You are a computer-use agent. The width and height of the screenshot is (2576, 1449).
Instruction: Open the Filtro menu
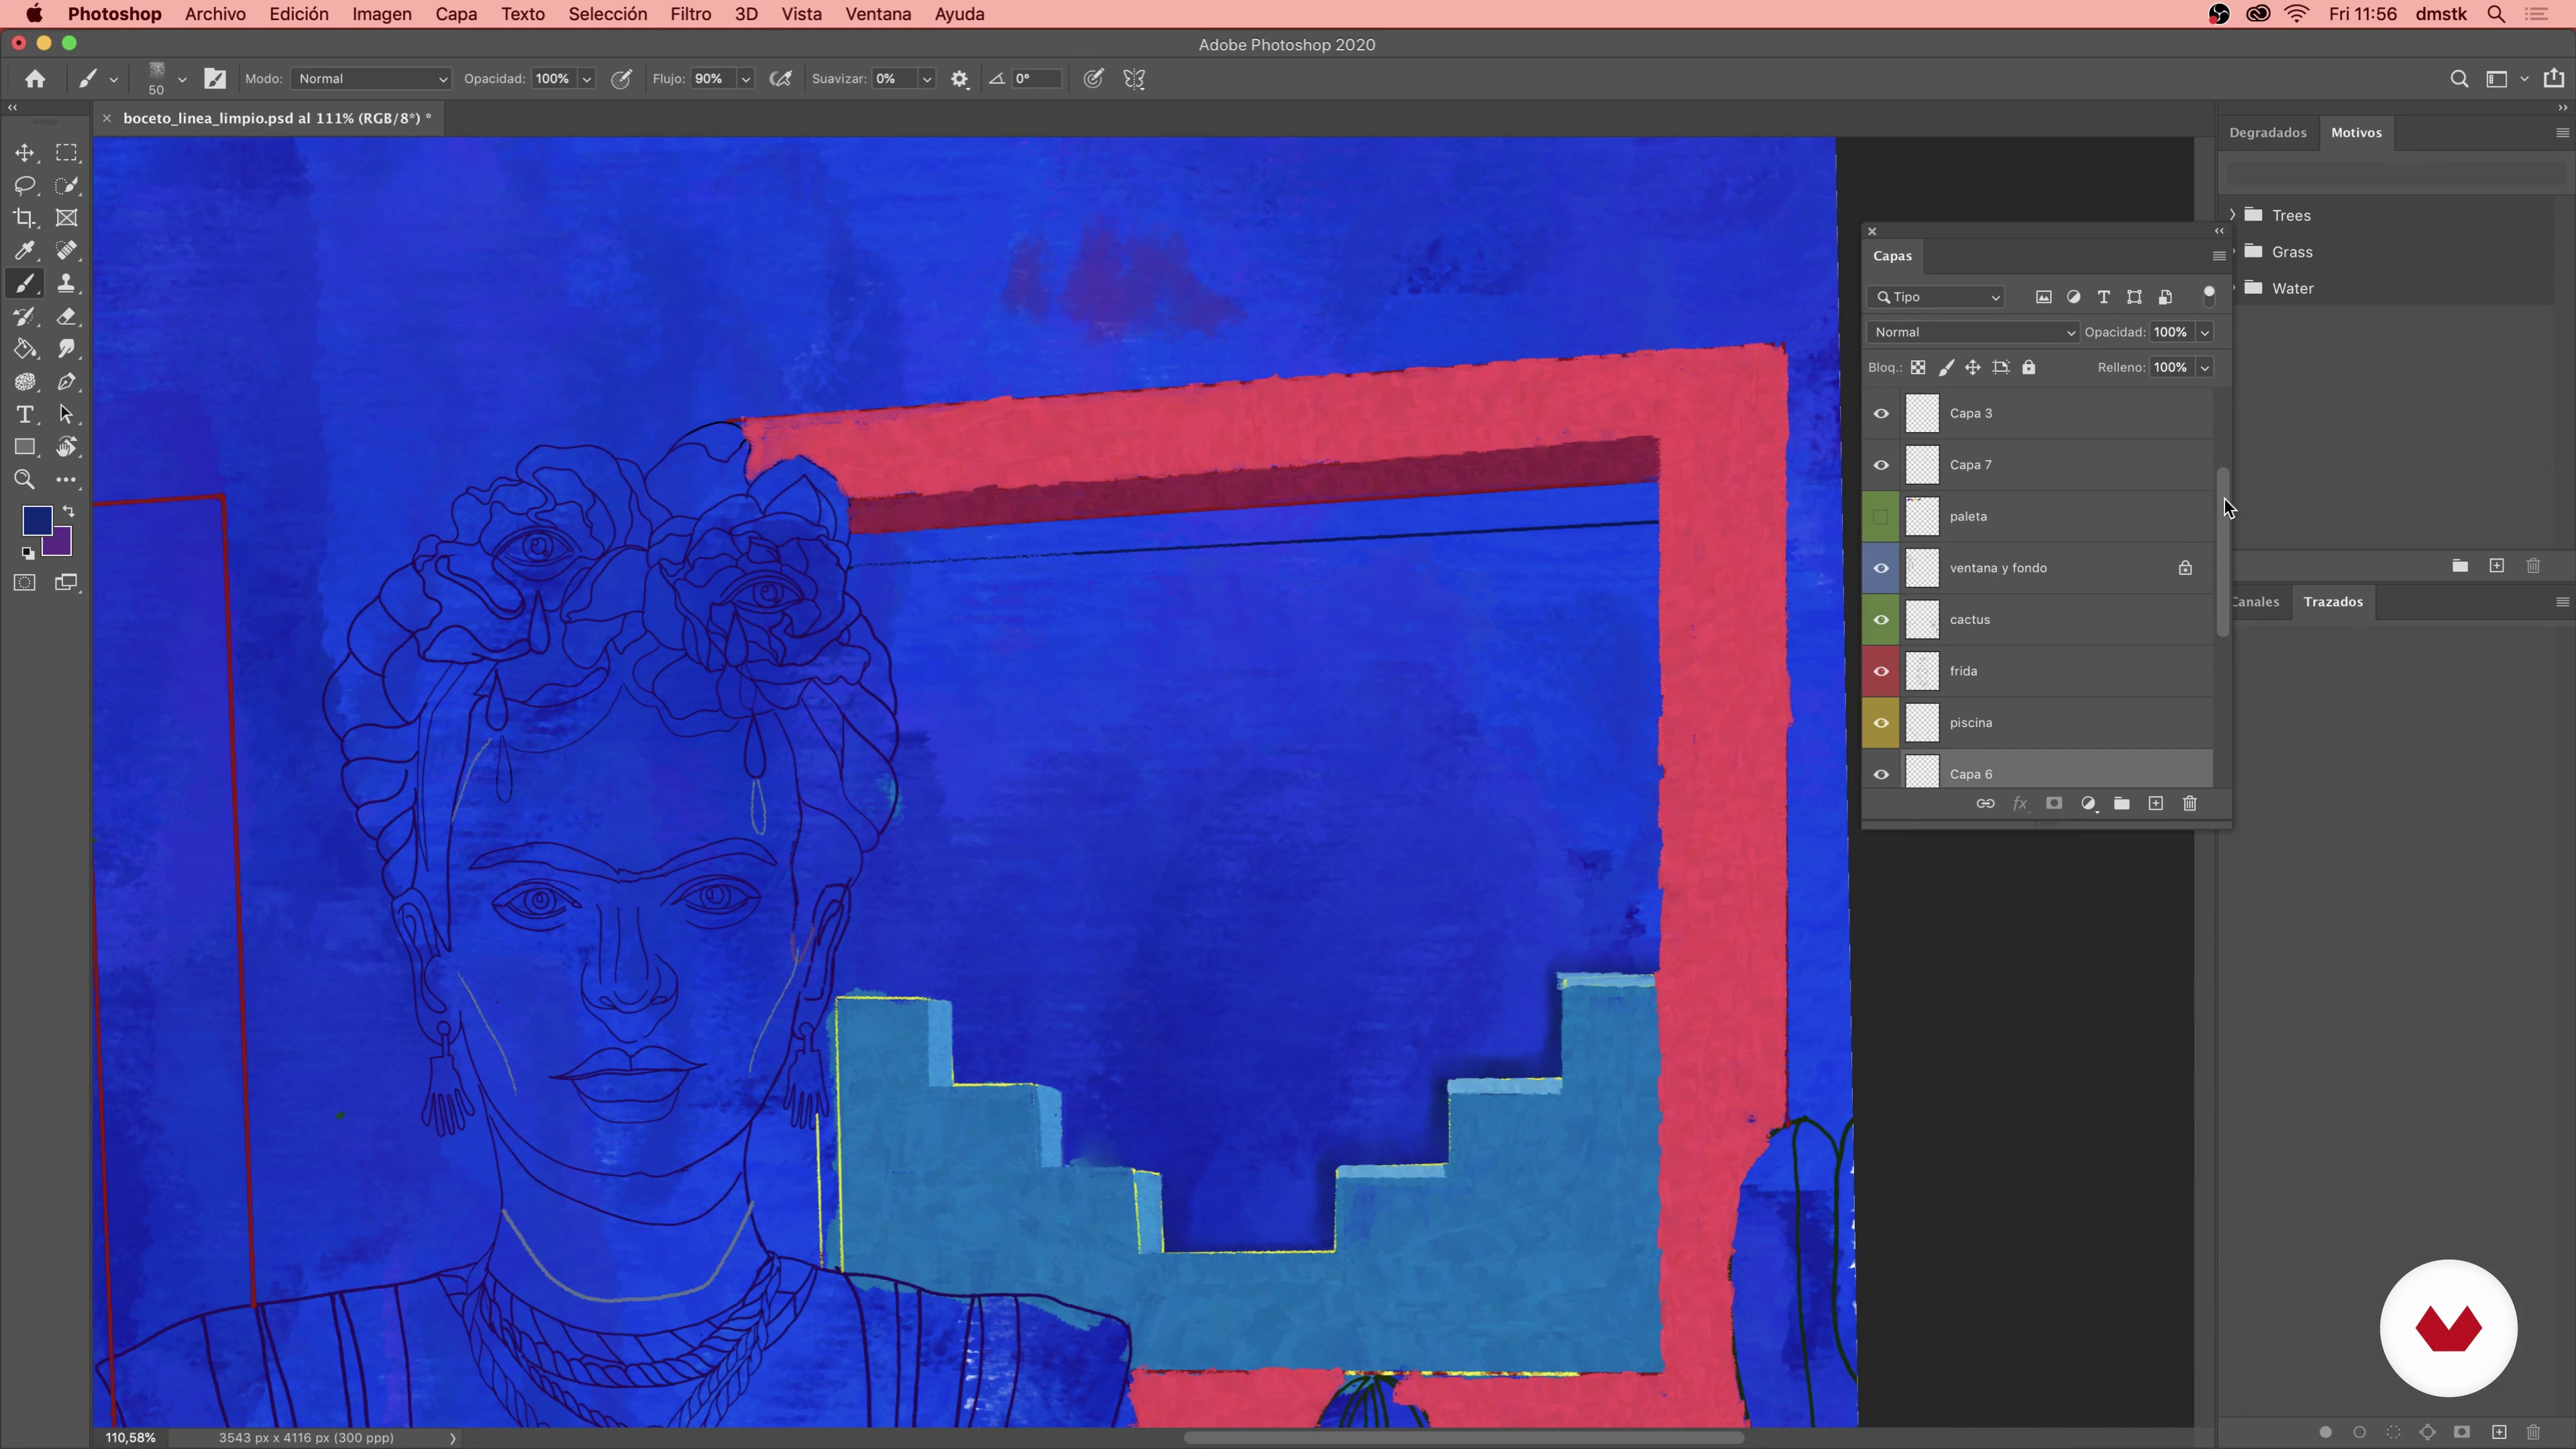click(x=691, y=14)
